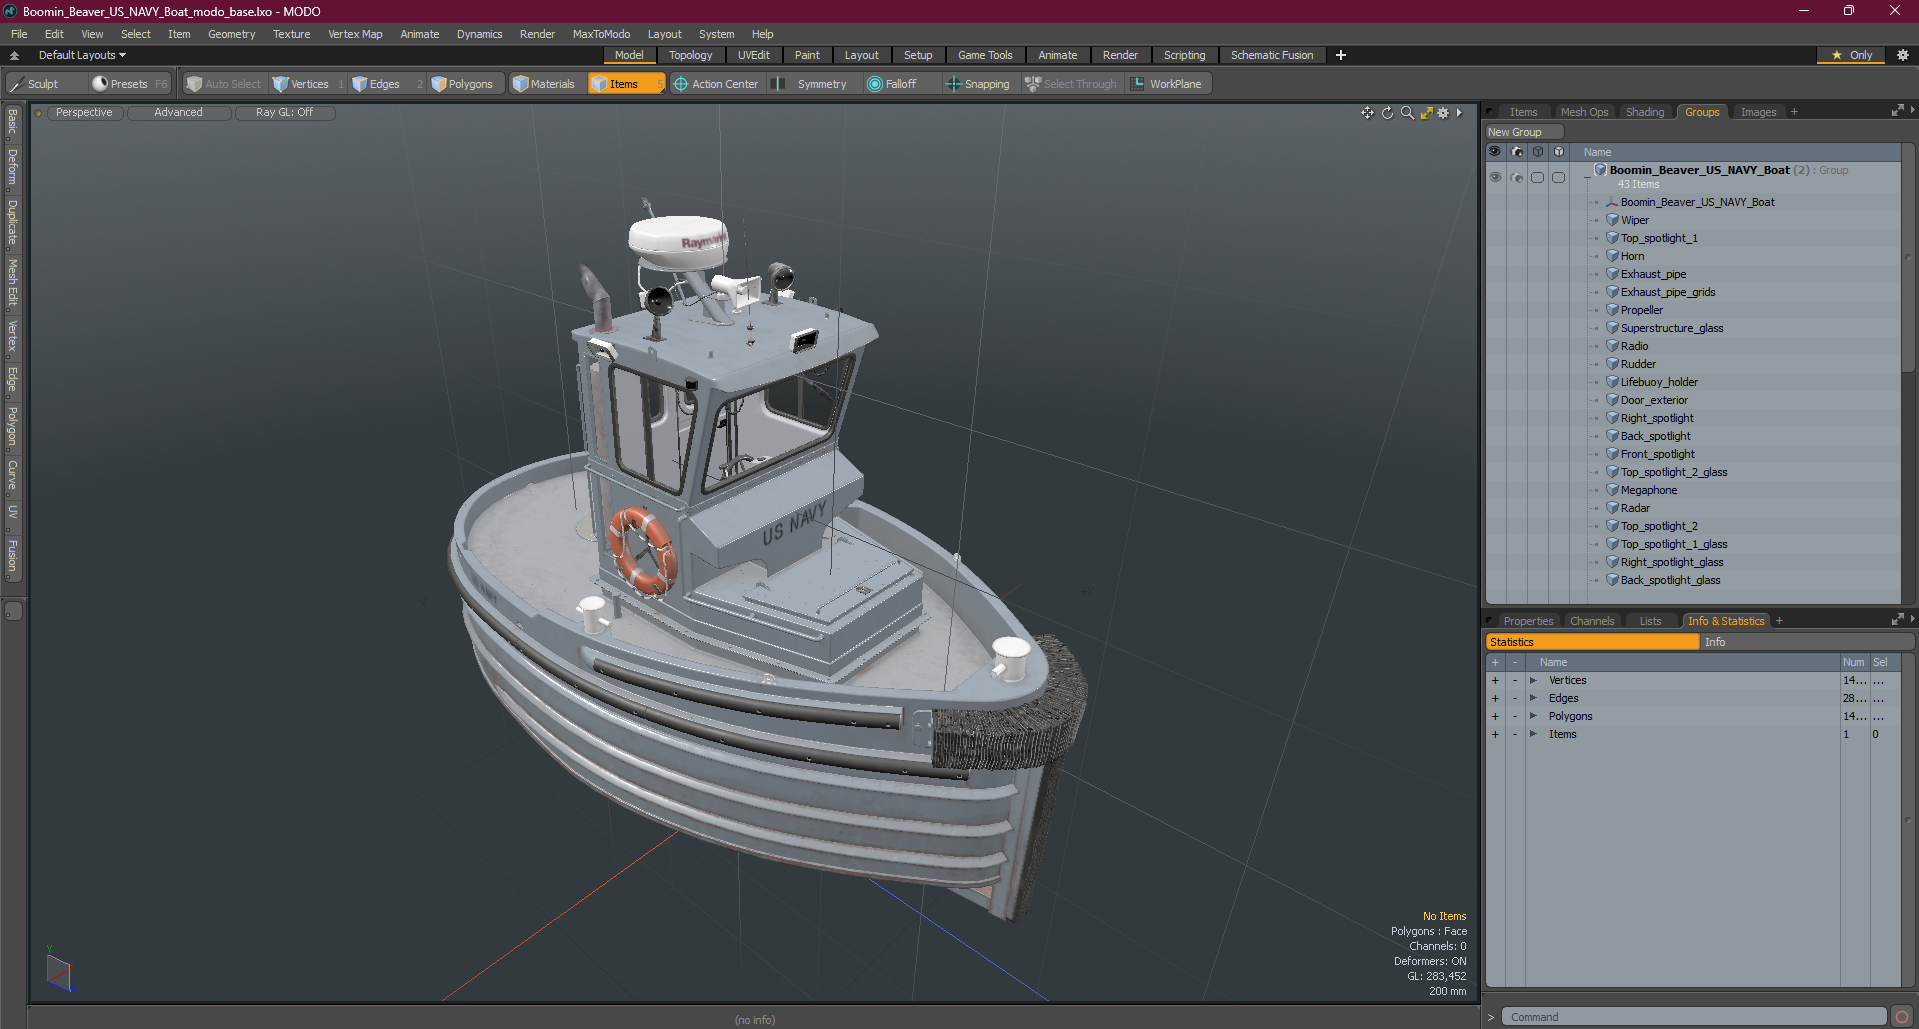Add Vertices to selection with plus
The width and height of the screenshot is (1919, 1029).
[1495, 680]
